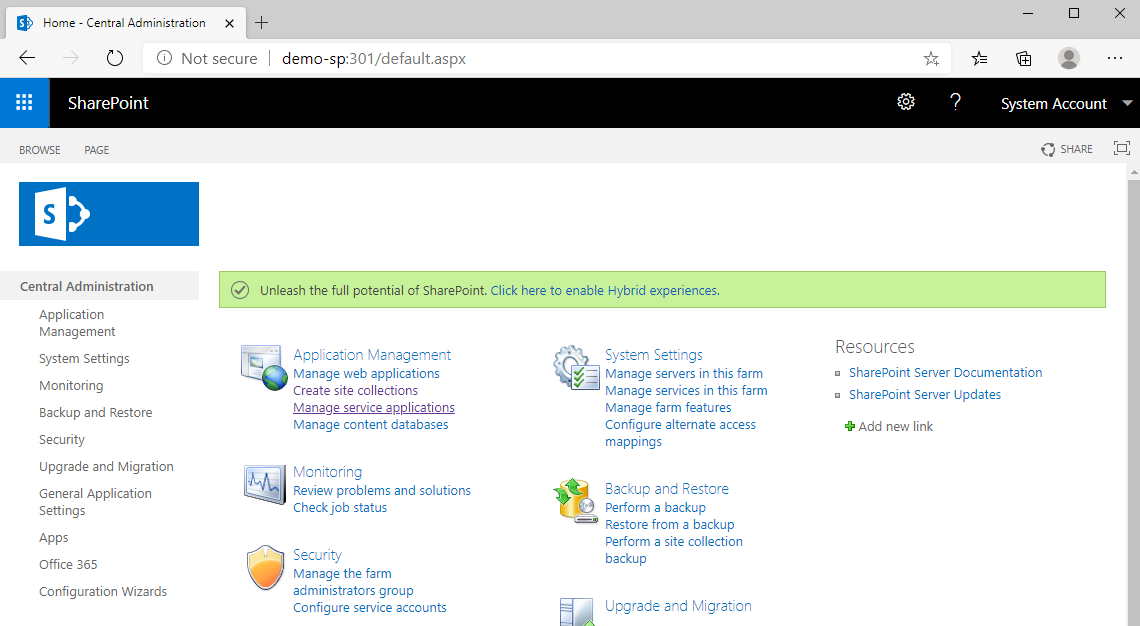Go back using the browser back arrow
1140x626 pixels.
27,58
